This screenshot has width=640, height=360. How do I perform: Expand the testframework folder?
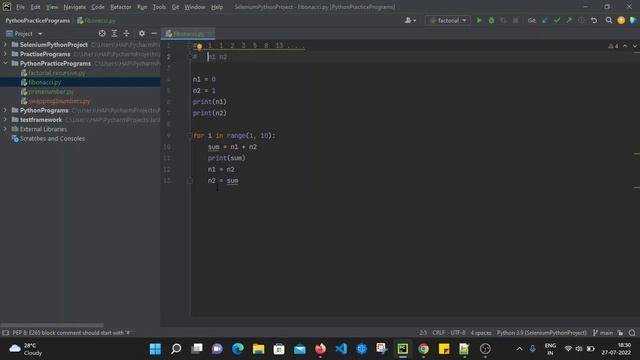coord(5,120)
